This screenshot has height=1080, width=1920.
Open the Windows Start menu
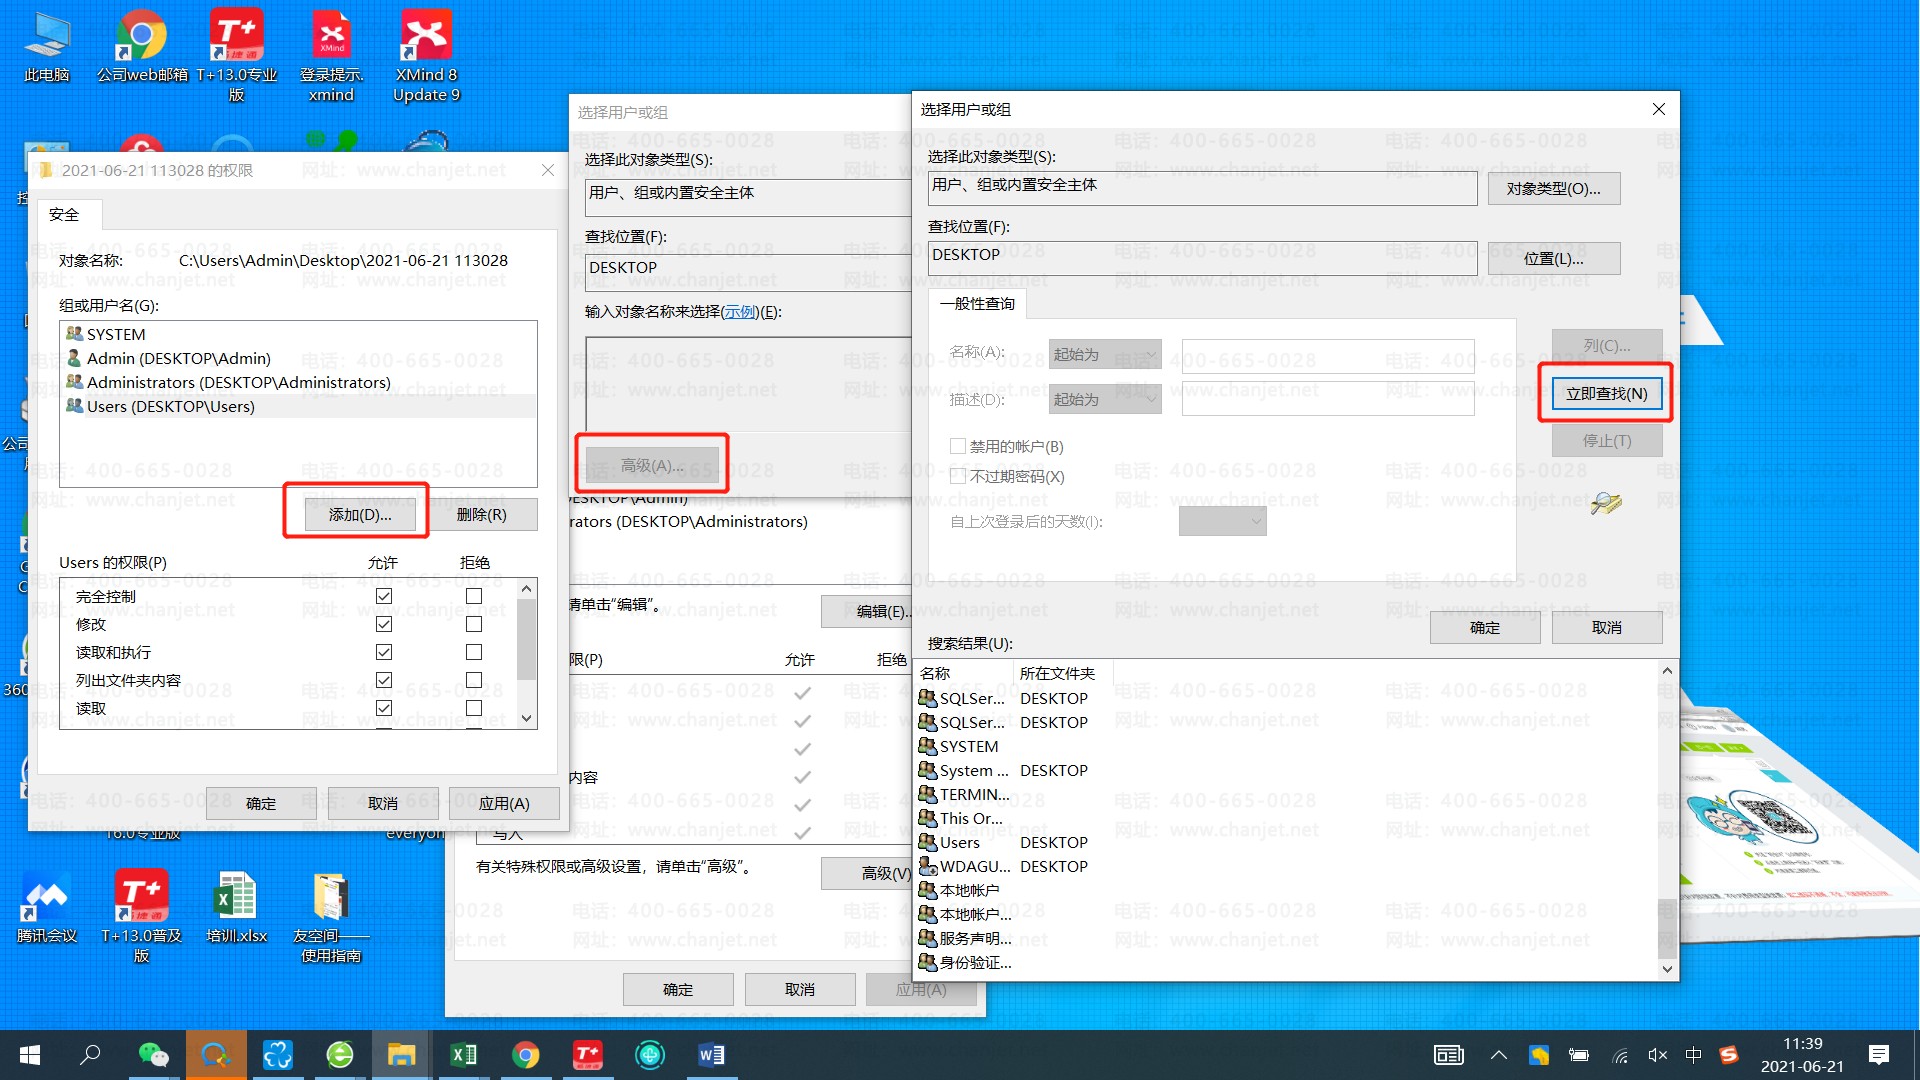coord(30,1055)
